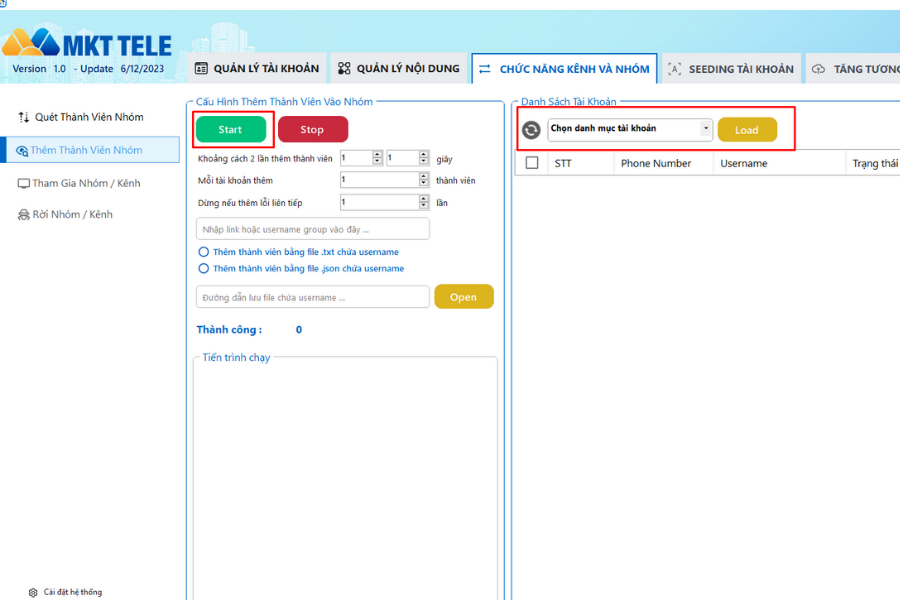
Task: Click the yellow Load button
Action: (x=746, y=130)
